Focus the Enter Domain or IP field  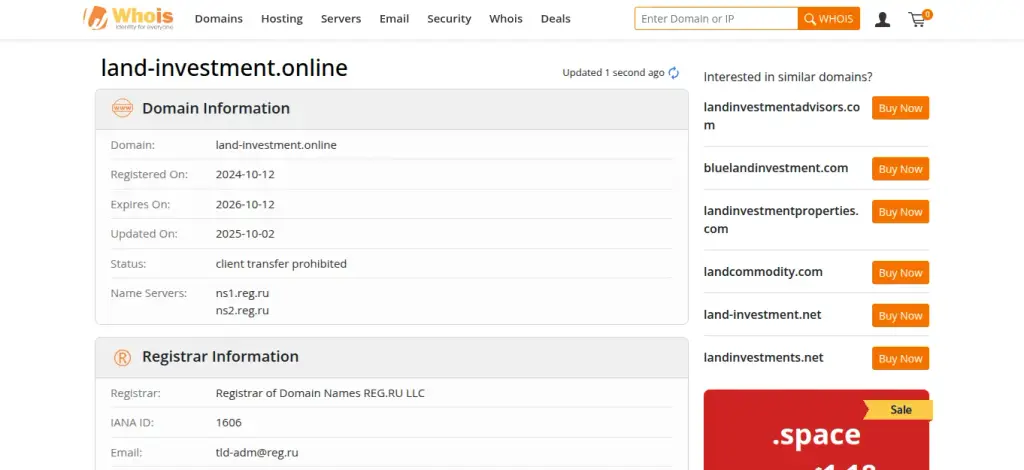pyautogui.click(x=716, y=19)
